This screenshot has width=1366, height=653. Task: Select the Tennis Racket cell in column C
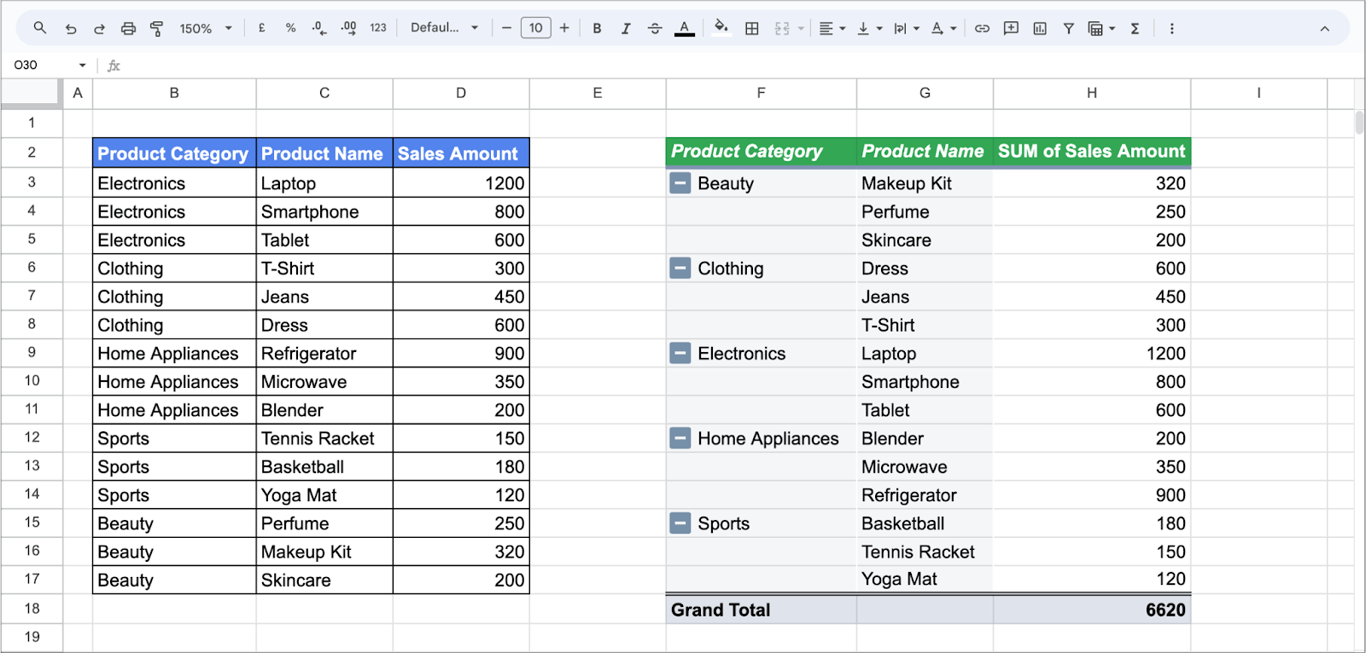(x=324, y=438)
